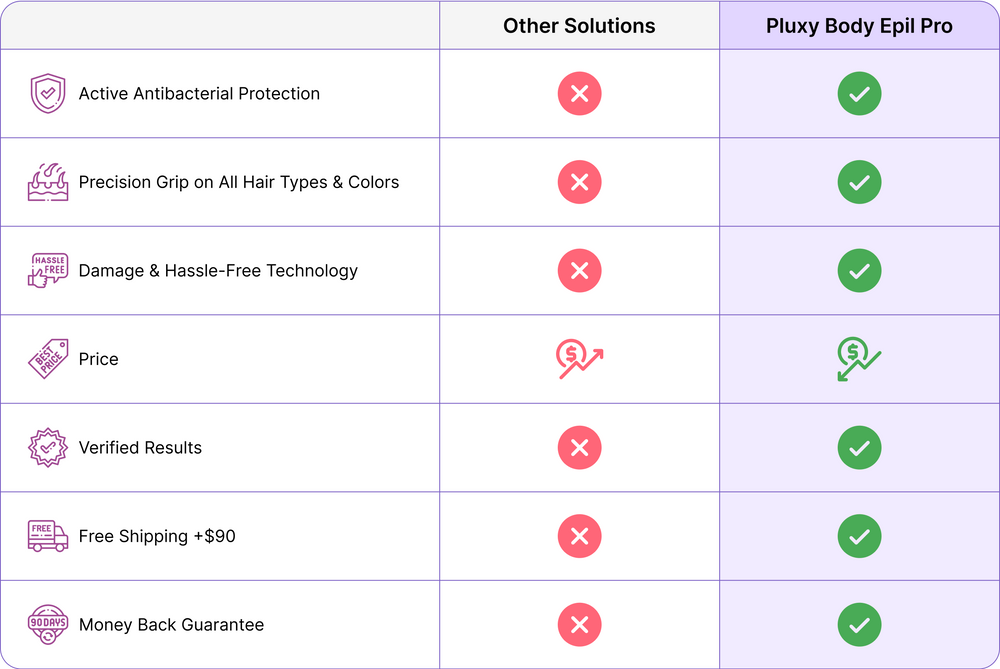Click the green falling price icon
1000x669 pixels.
859,359
